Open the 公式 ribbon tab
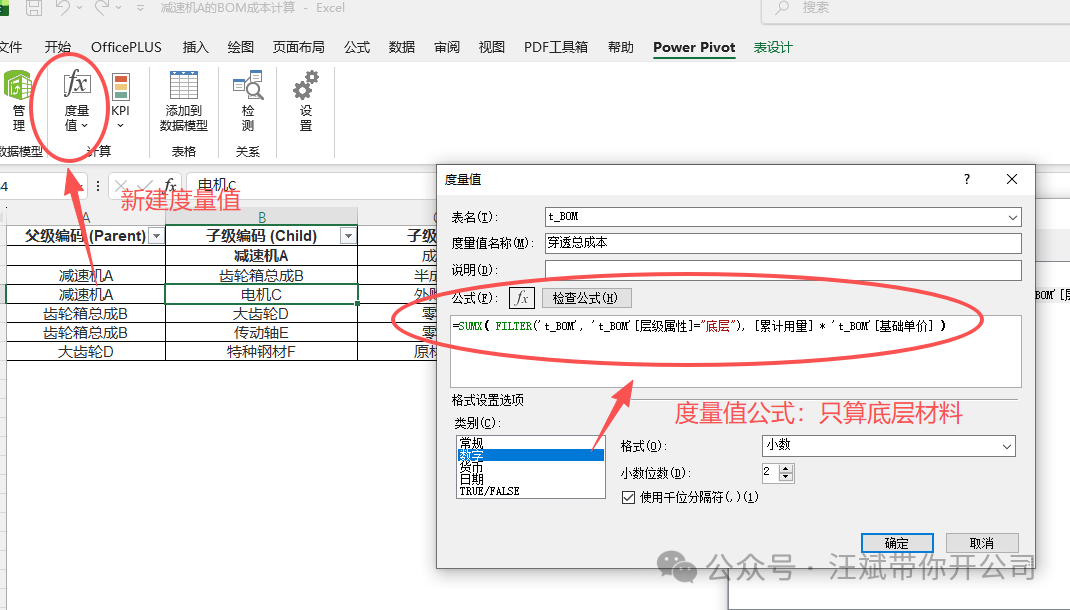 (357, 47)
